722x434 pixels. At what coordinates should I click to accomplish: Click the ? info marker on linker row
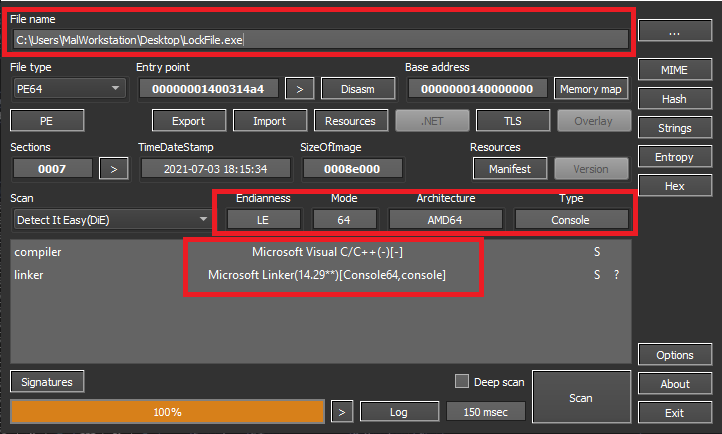point(617,275)
